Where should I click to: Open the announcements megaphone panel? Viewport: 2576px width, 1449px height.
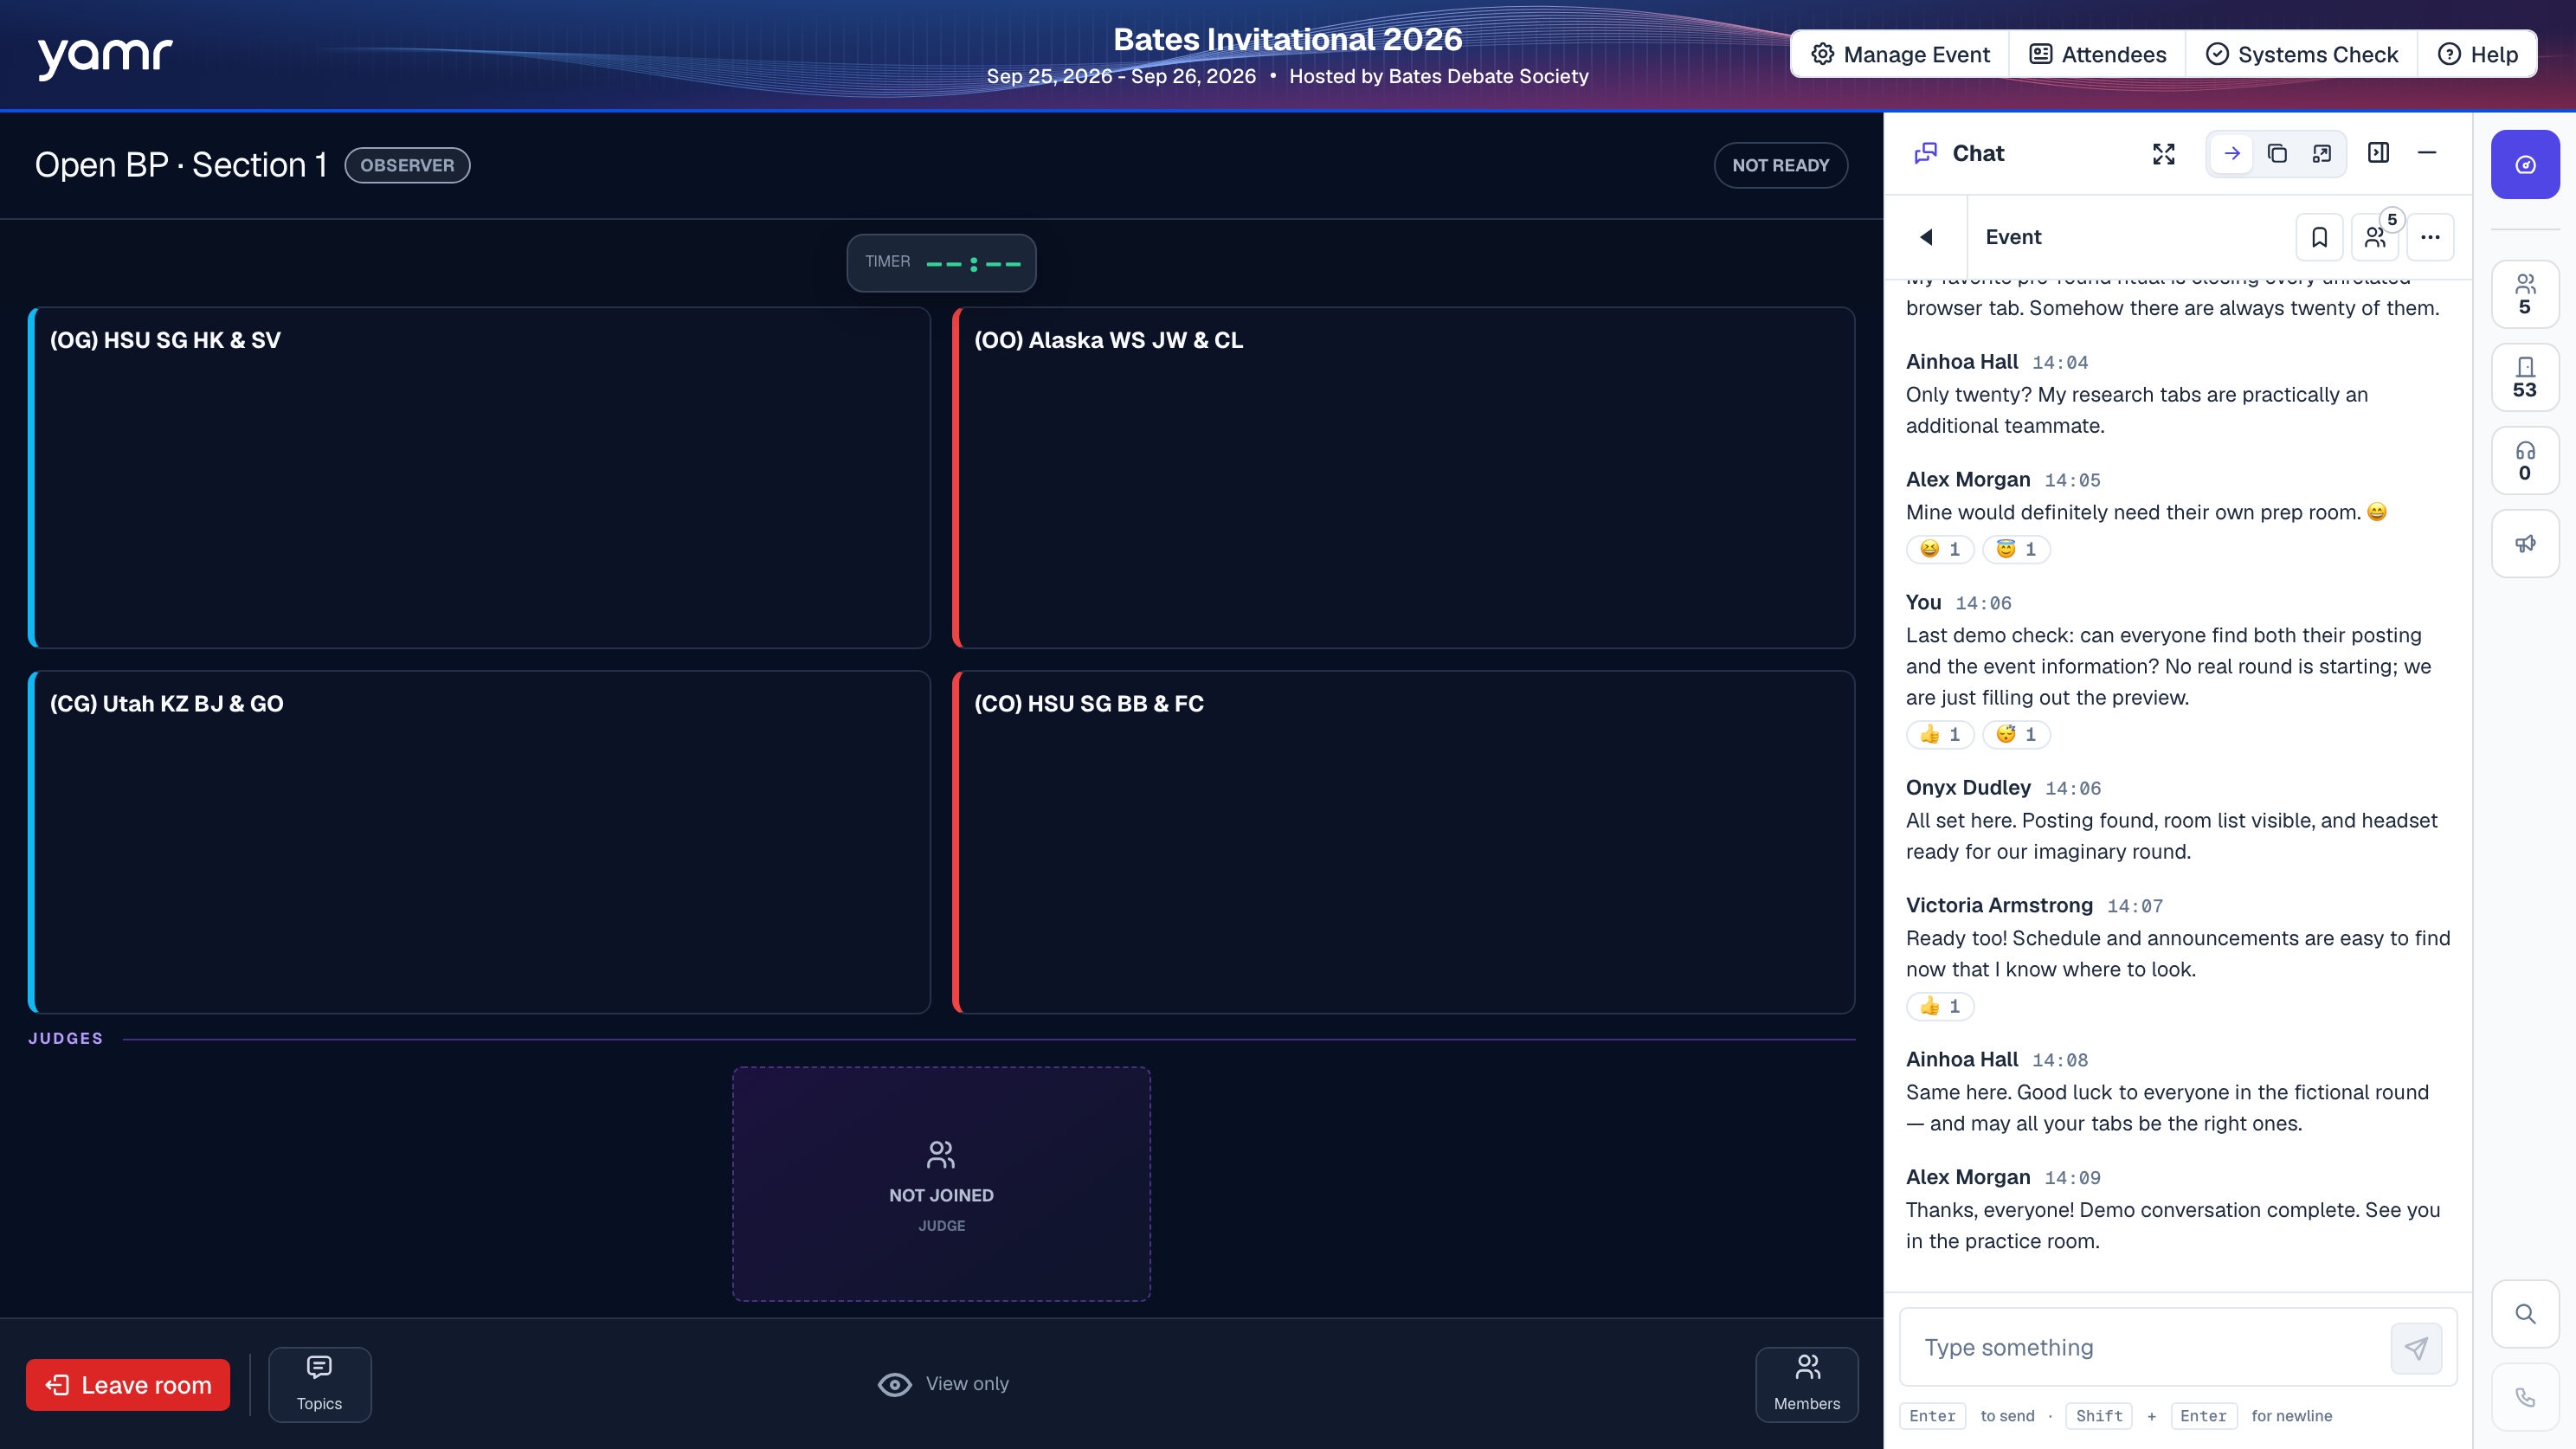point(2525,544)
